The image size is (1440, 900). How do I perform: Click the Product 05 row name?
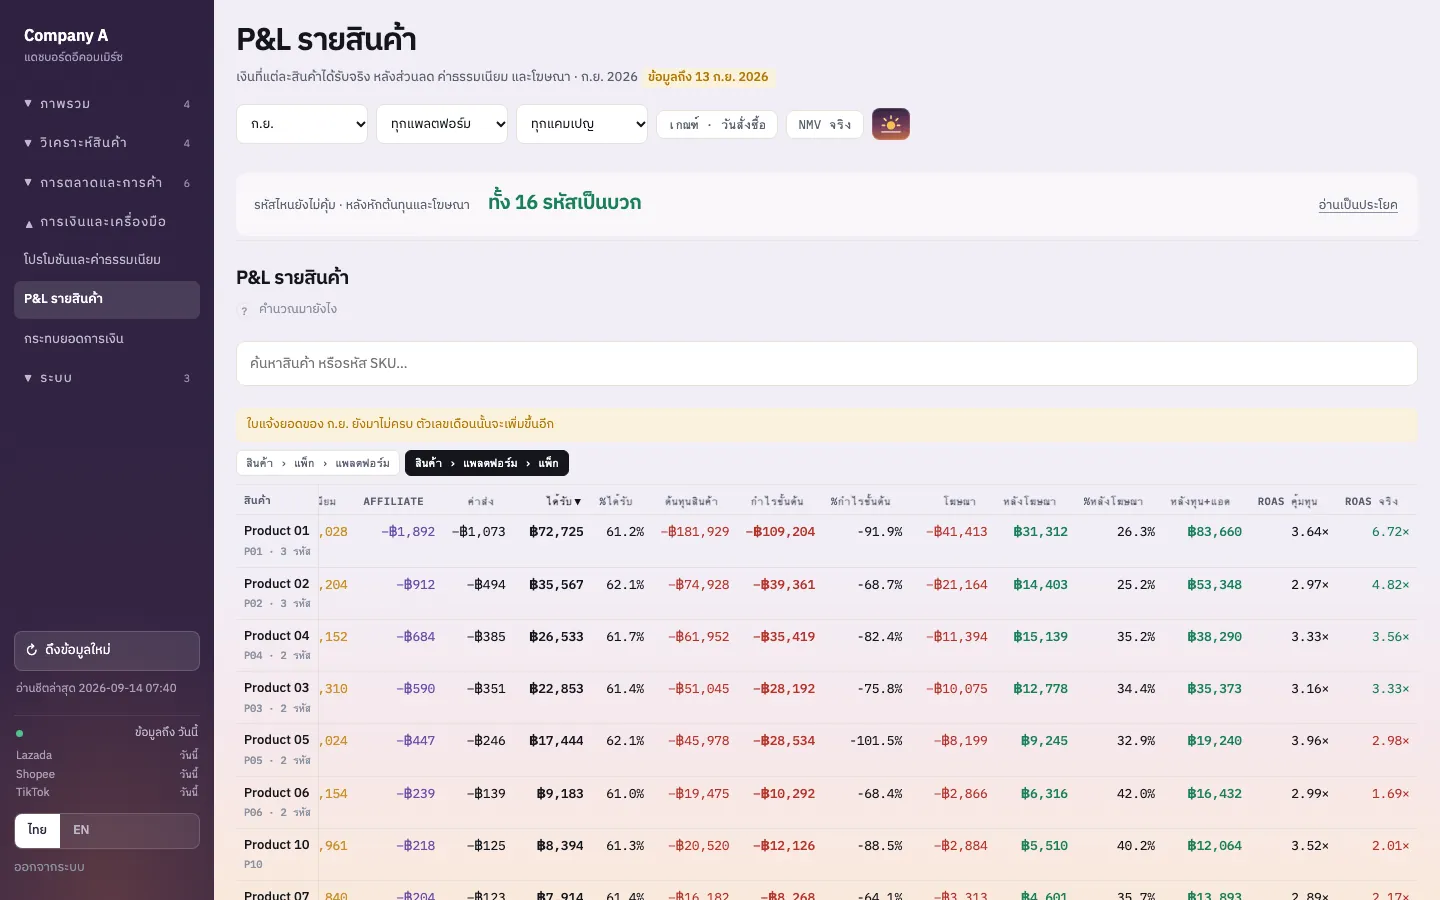coord(277,740)
